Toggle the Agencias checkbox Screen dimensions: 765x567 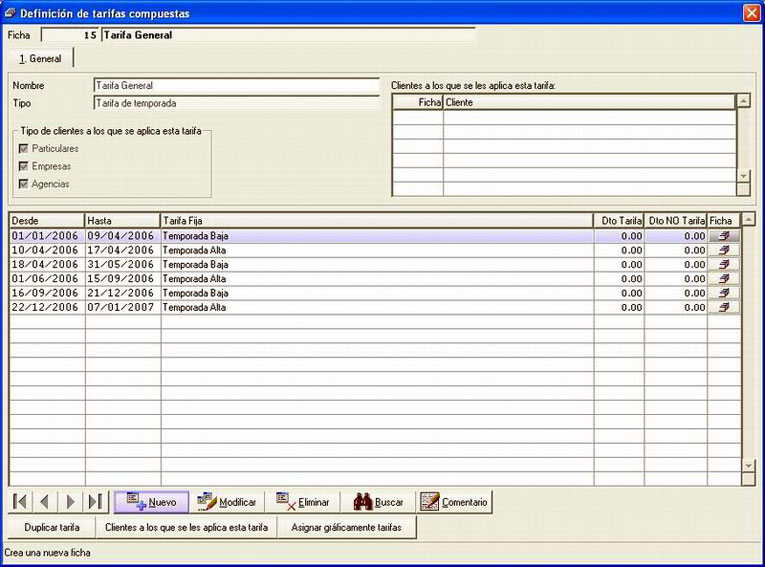pyautogui.click(x=23, y=184)
